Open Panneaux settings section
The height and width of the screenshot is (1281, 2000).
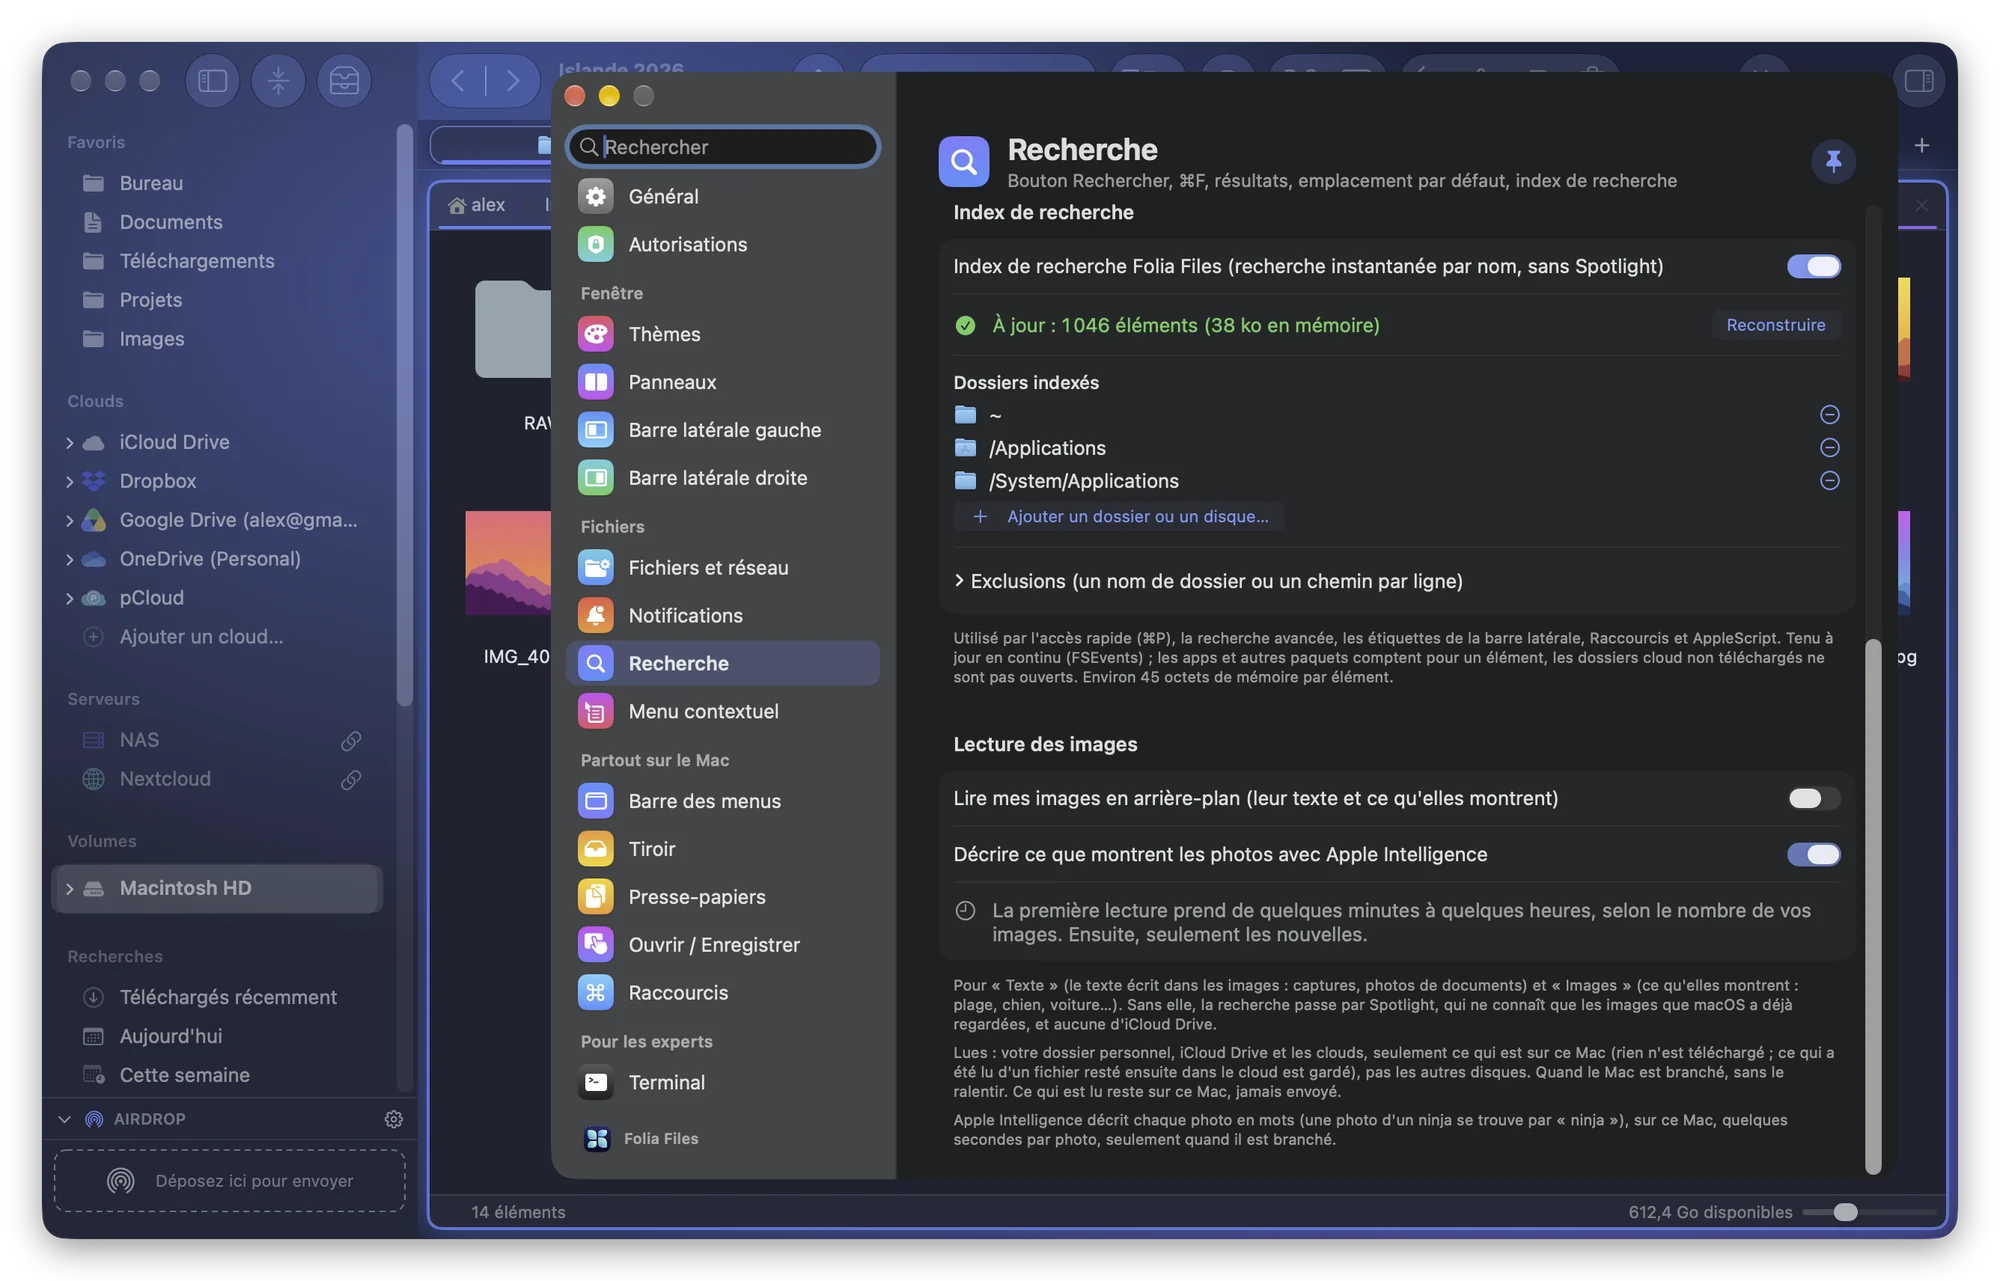pyautogui.click(x=723, y=382)
